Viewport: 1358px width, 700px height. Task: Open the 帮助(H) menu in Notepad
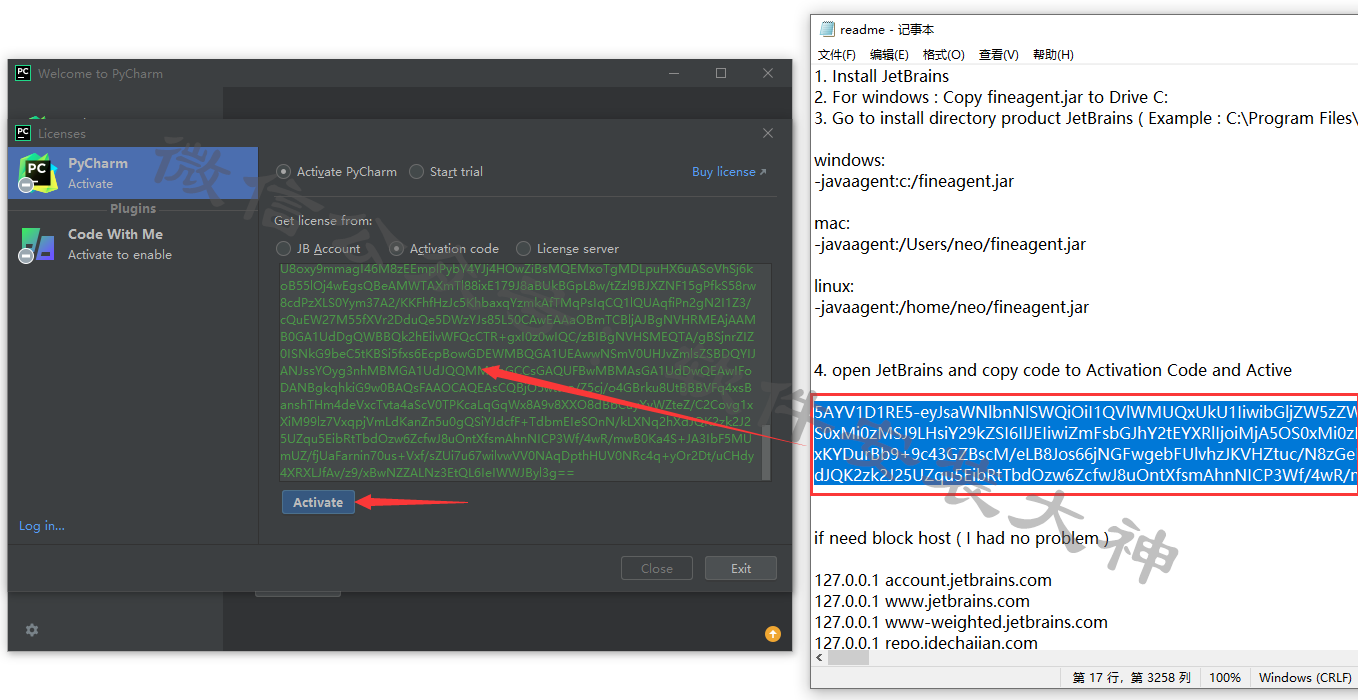(x=1053, y=55)
